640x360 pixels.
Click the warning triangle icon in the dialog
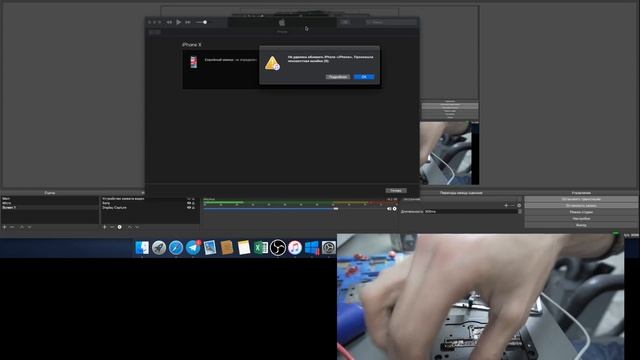(272, 63)
